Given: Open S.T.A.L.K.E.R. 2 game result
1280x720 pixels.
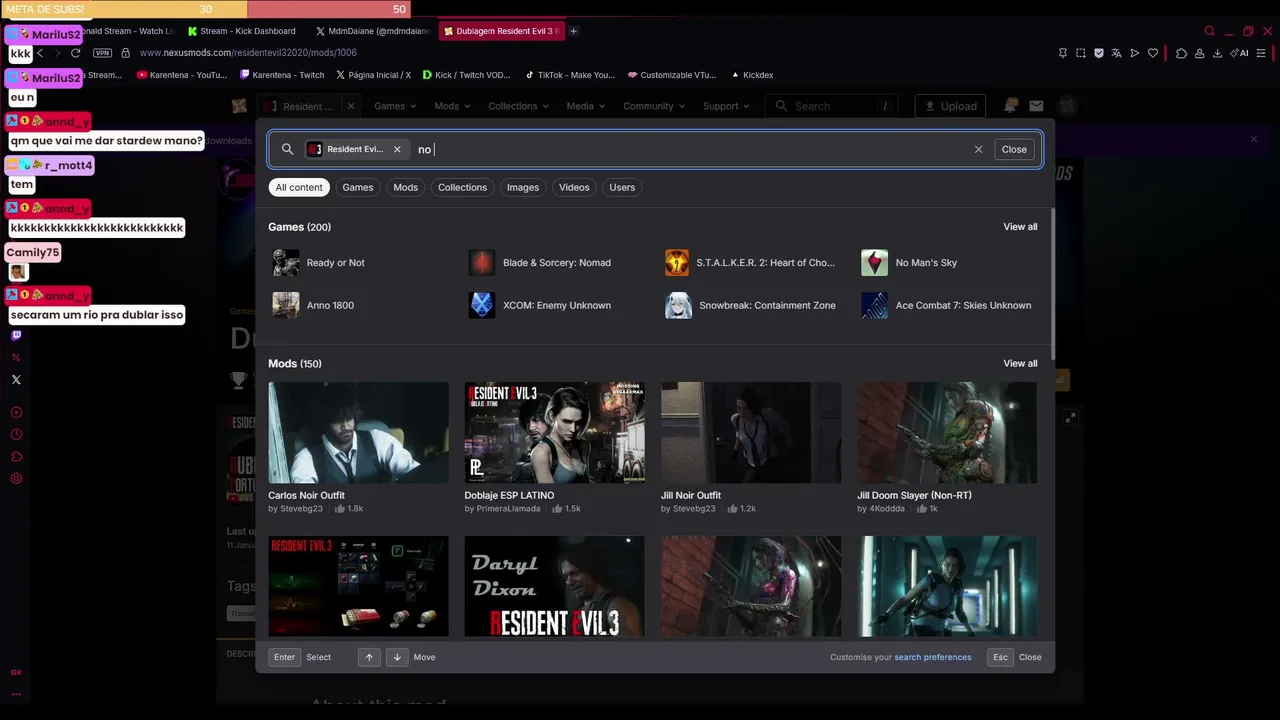Looking at the screenshot, I should pos(750,263).
